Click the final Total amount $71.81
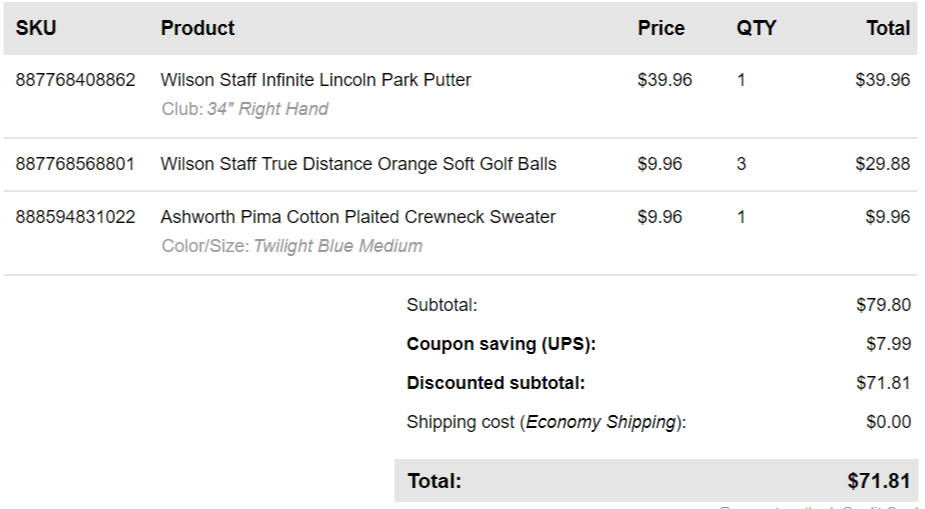 coord(879,481)
